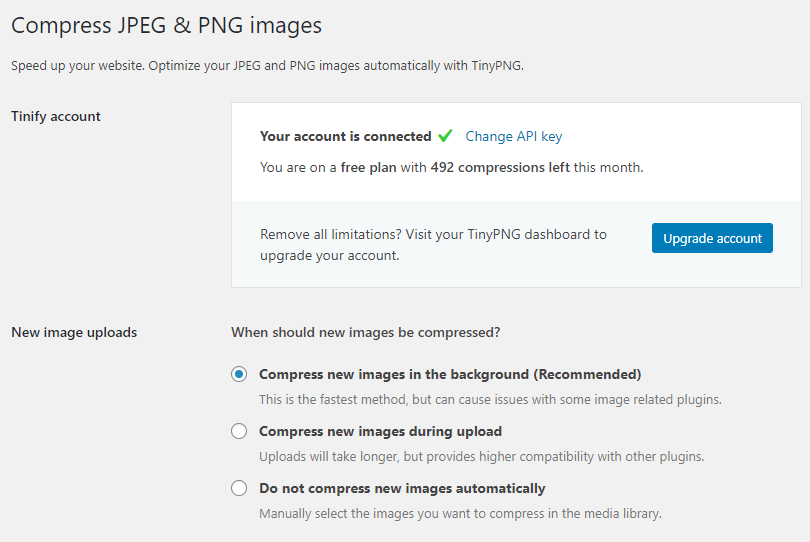Click the Uploads will take longer description

point(481,457)
